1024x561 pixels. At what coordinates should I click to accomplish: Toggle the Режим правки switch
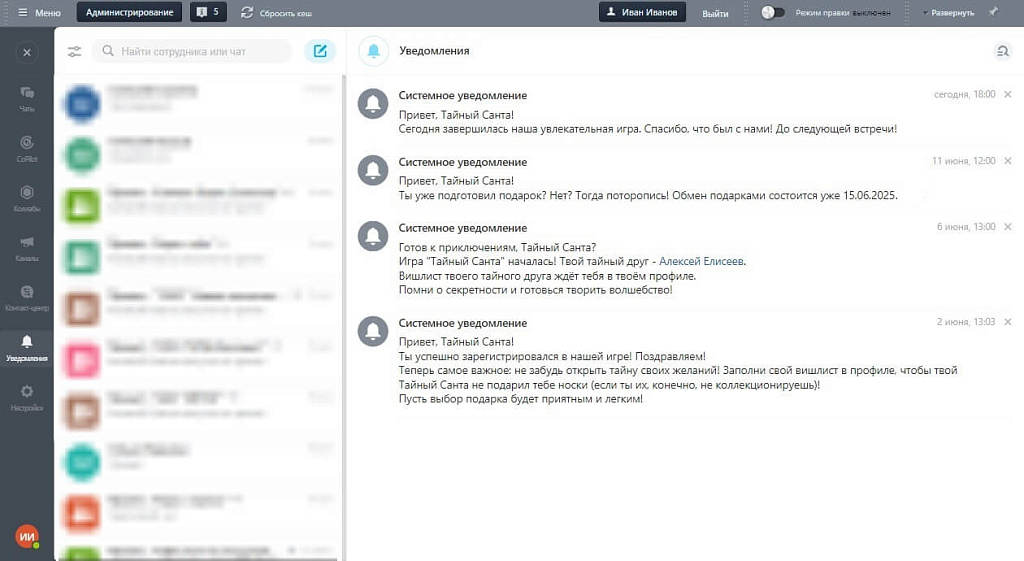click(772, 13)
